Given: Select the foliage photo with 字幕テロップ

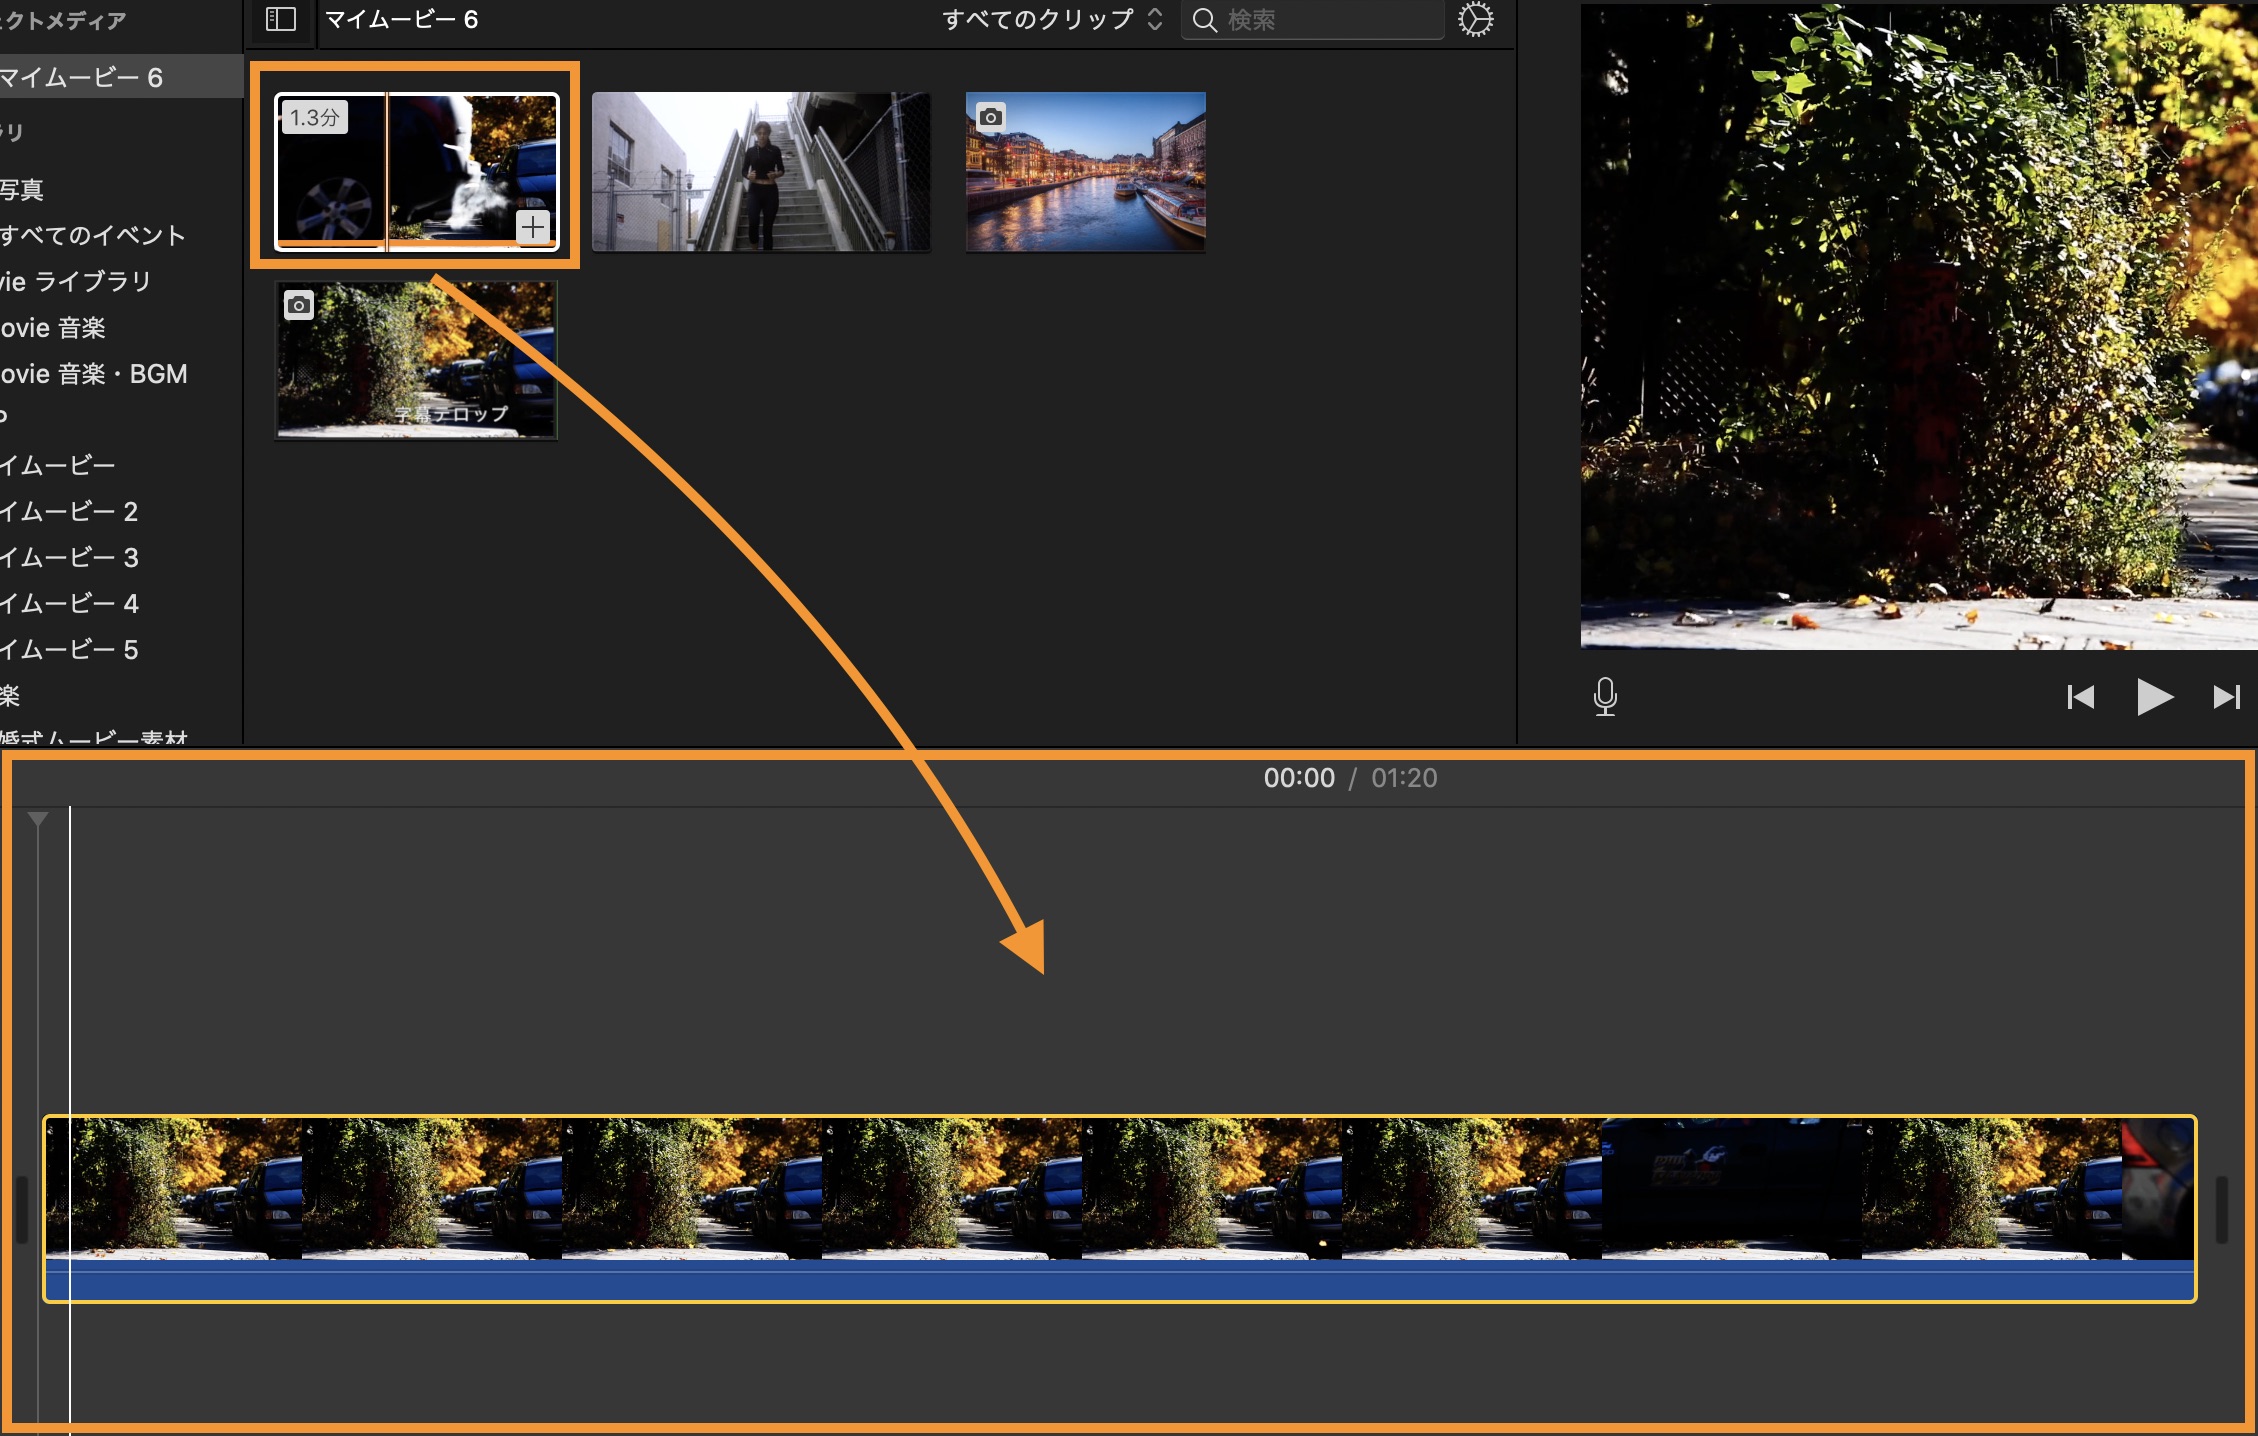Looking at the screenshot, I should [x=416, y=360].
